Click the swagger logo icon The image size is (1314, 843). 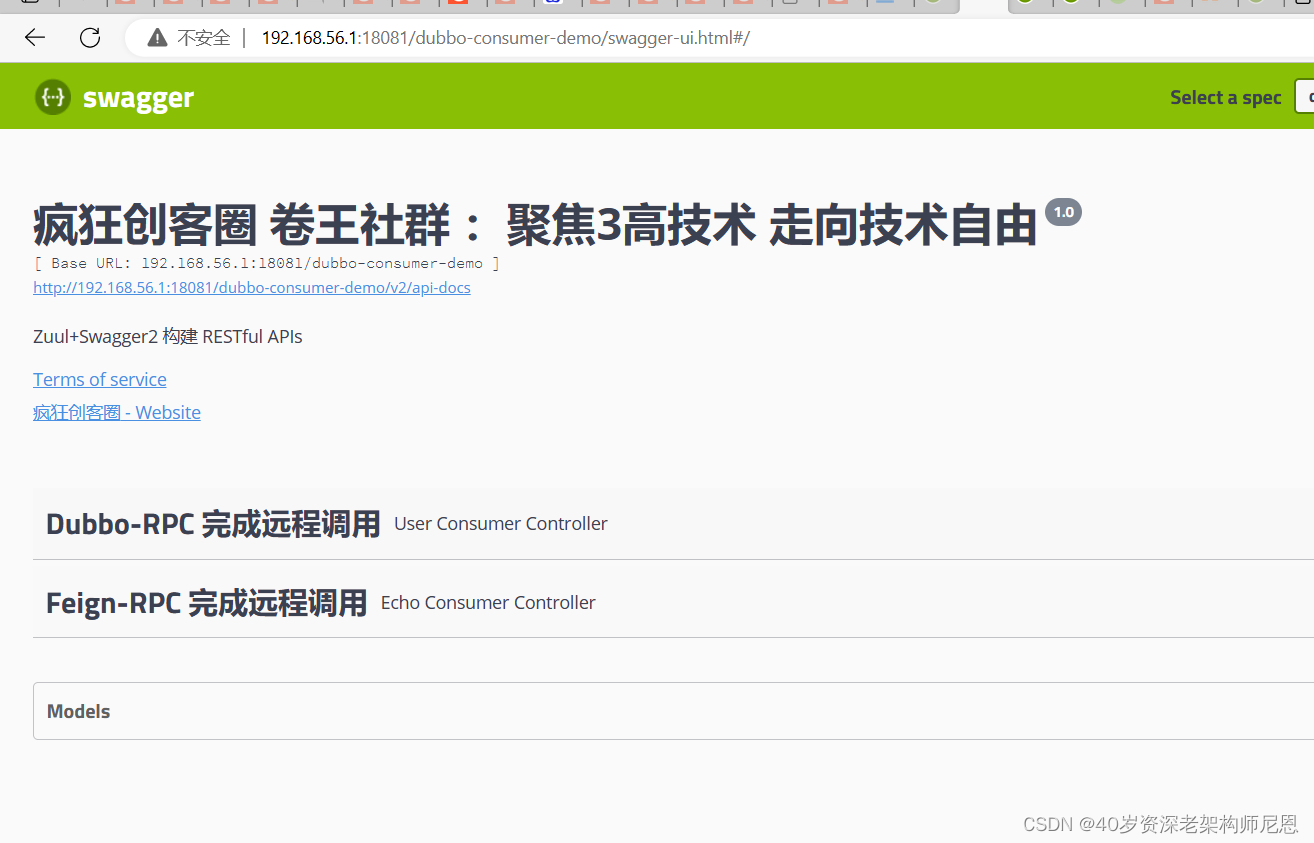(x=53, y=97)
